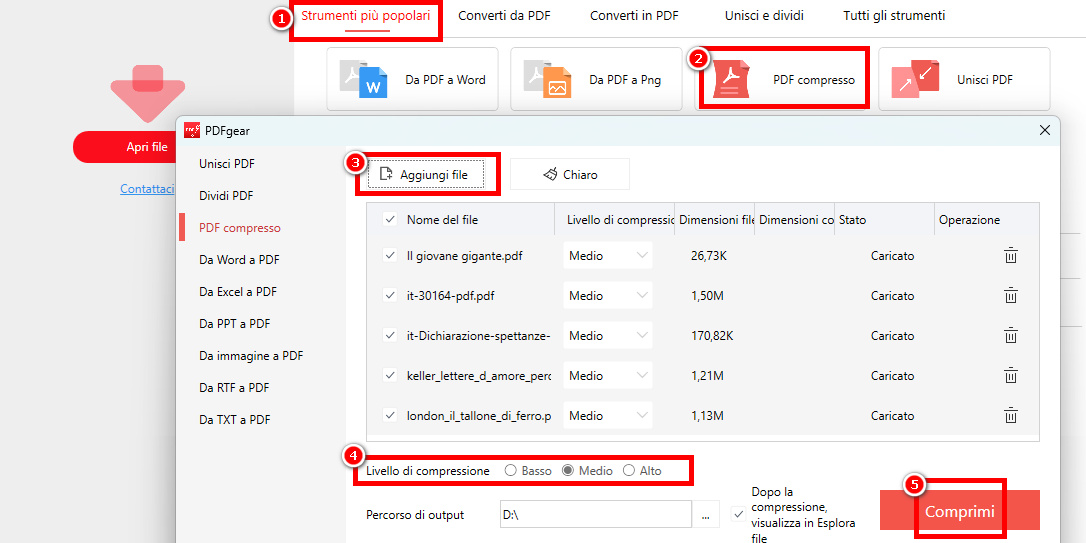Image resolution: width=1086 pixels, height=543 pixels.
Task: Open compression dropdown for Il giovane gigante.pdf
Action: 607,256
